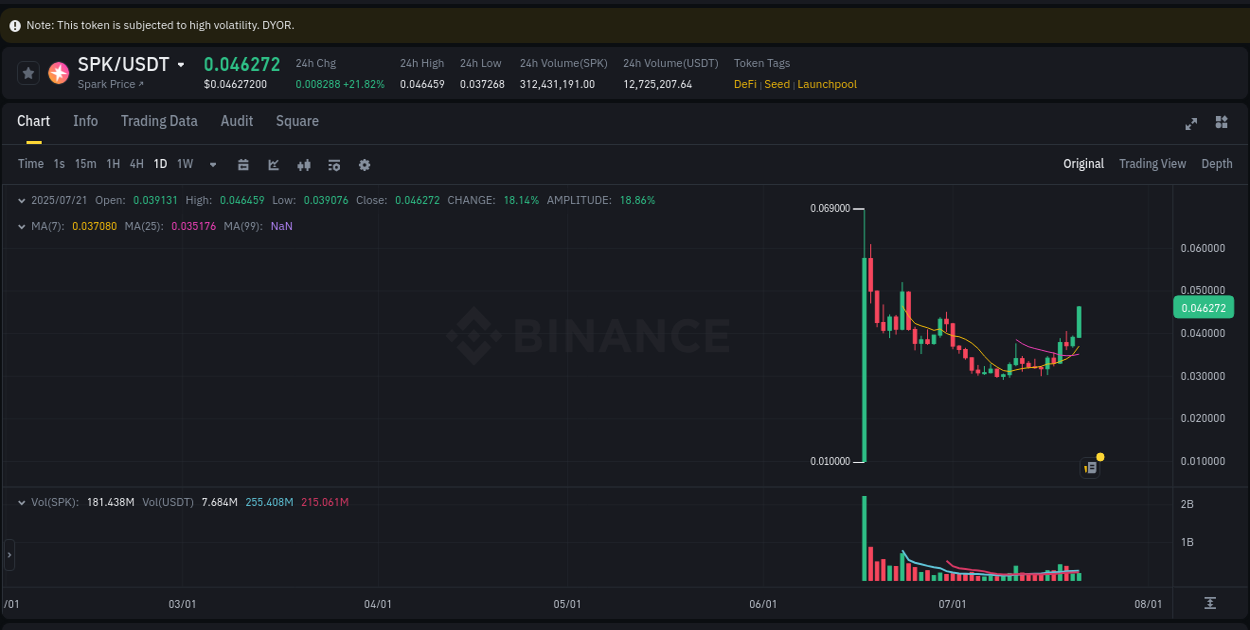Hide side panel using left edge arrow

pyautogui.click(x=8, y=553)
